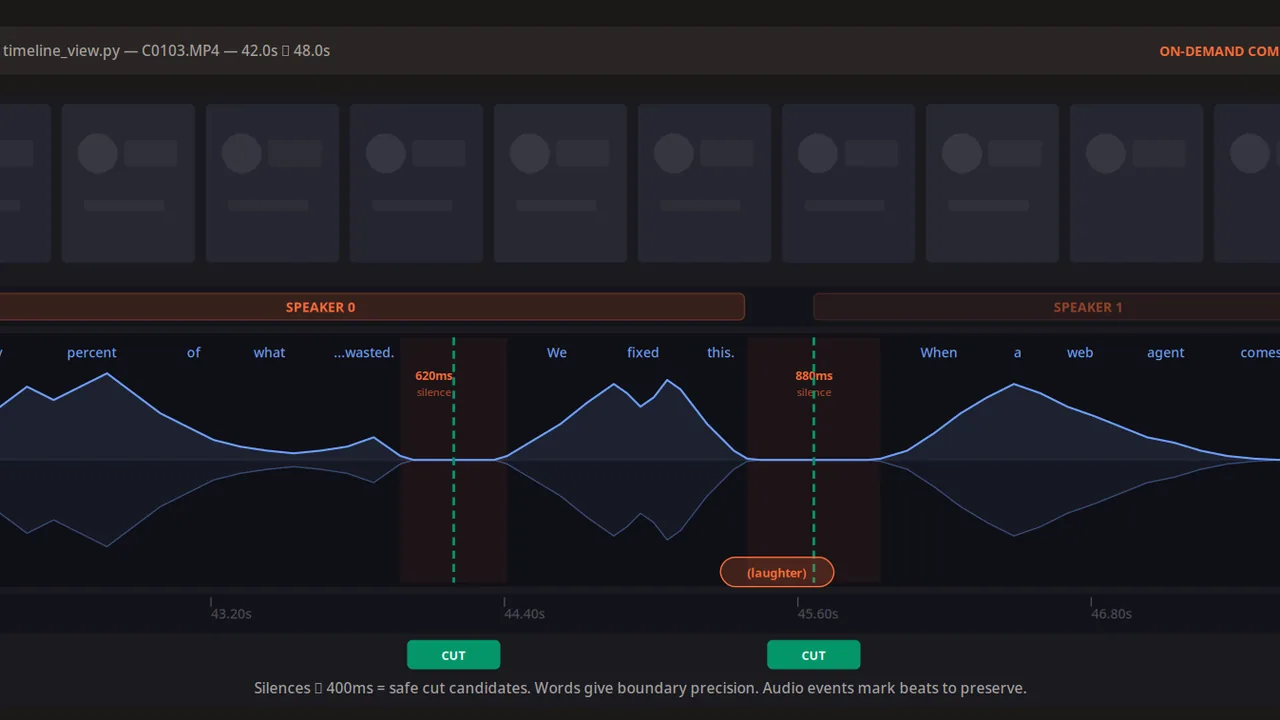Select the word "...wasted." in transcript

click(364, 352)
